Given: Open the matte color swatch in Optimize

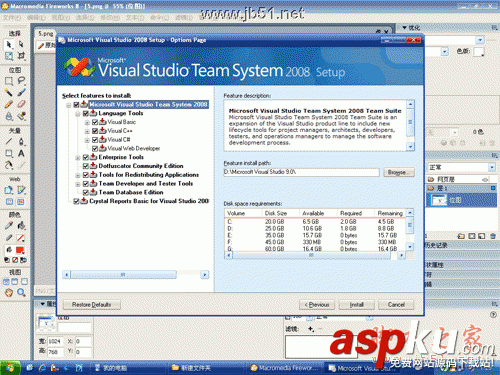Looking at the screenshot, I should click(479, 52).
